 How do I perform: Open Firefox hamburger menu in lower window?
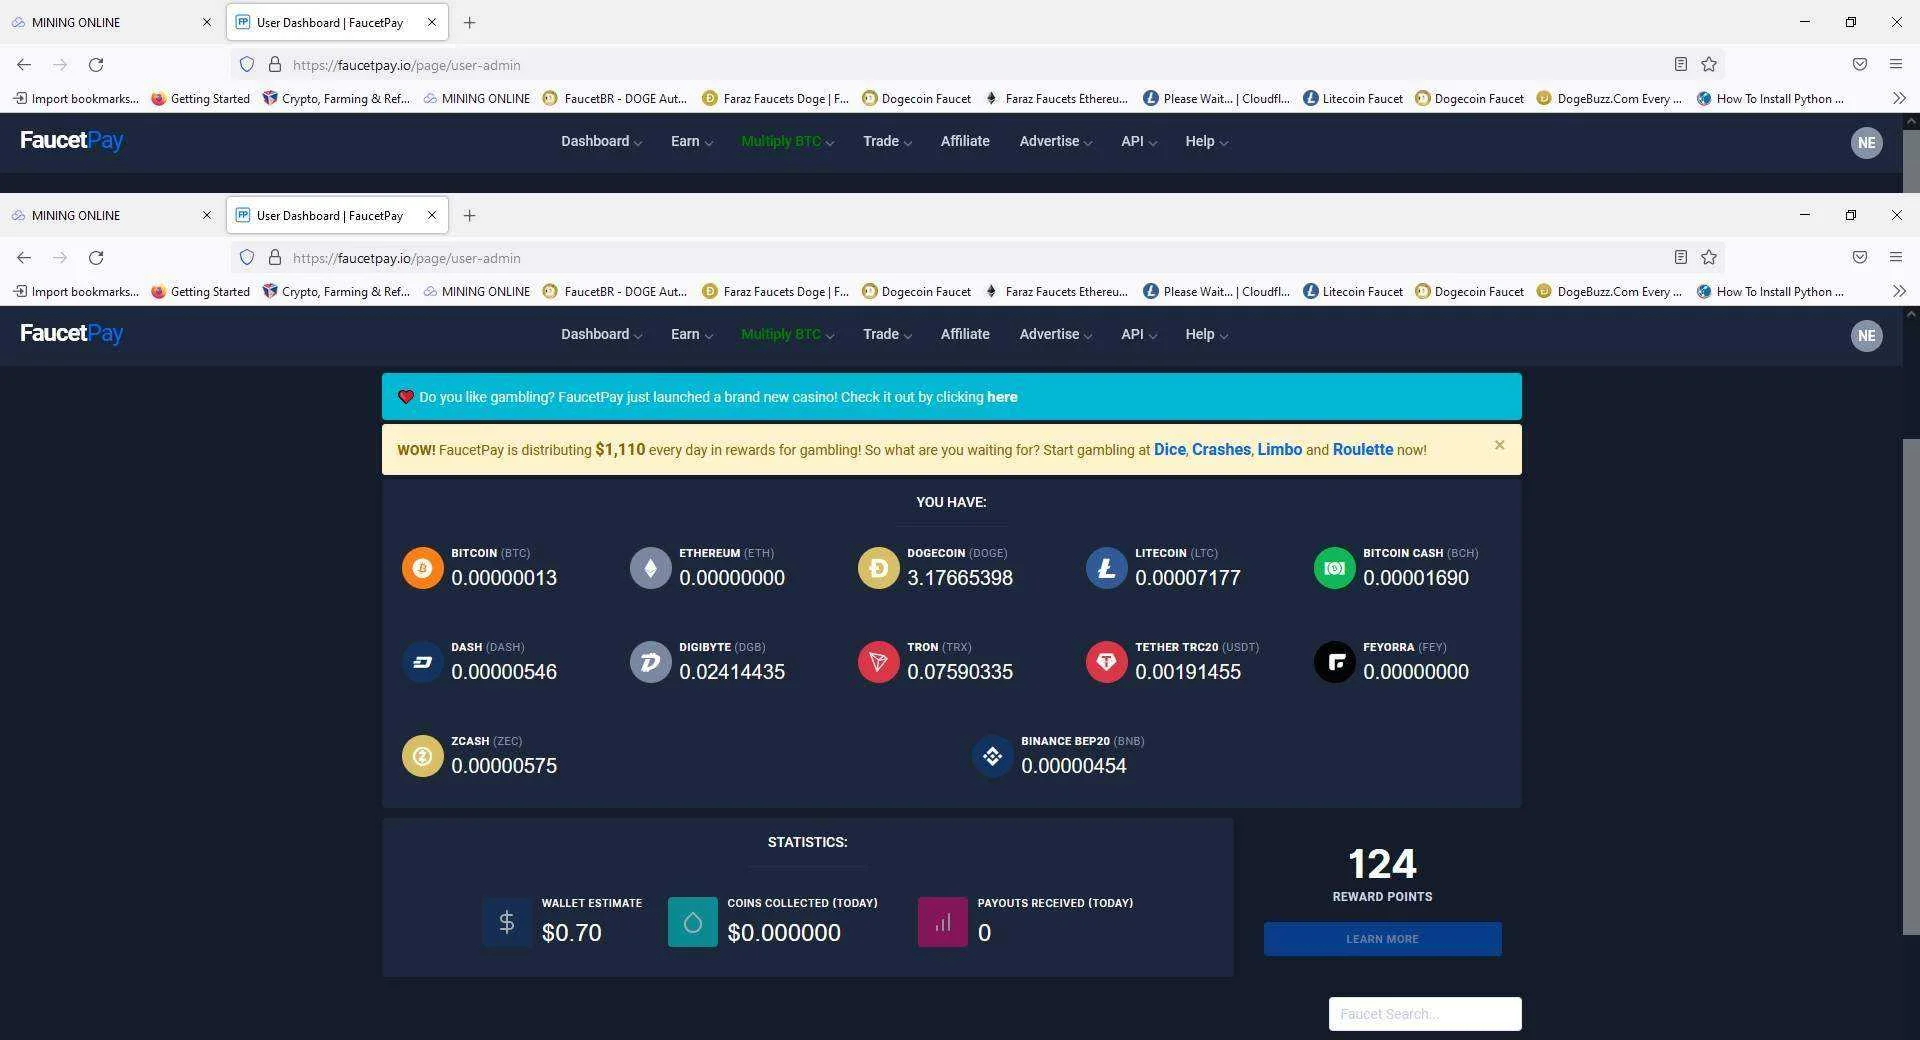point(1895,258)
